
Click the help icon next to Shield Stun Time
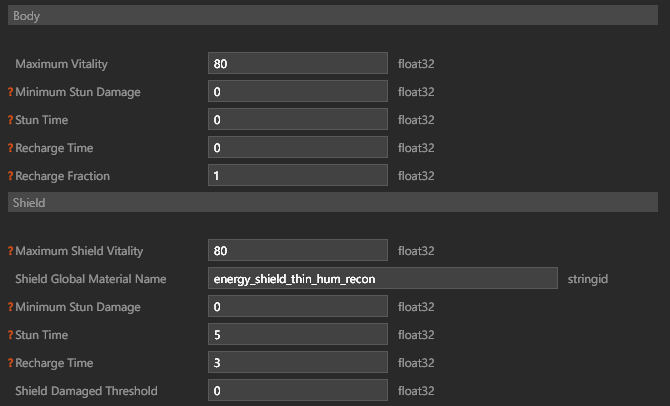[11, 335]
